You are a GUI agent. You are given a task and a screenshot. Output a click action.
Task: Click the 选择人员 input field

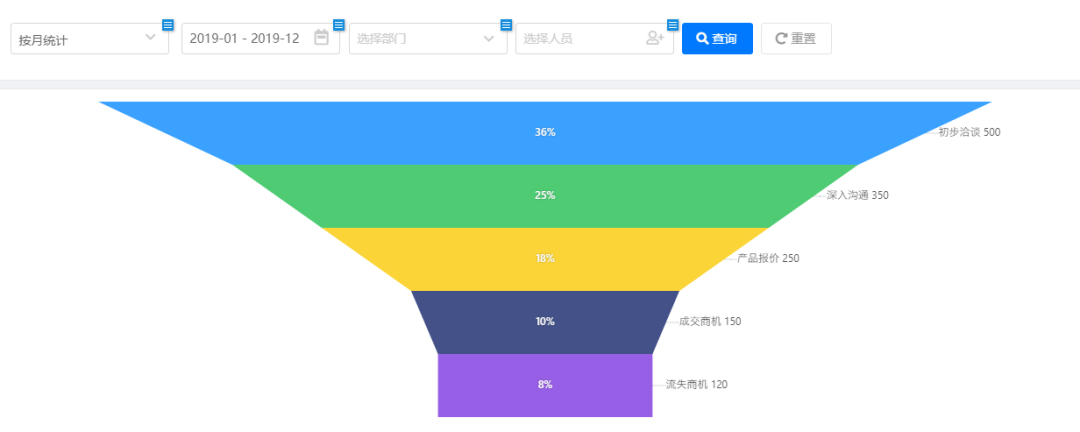578,39
